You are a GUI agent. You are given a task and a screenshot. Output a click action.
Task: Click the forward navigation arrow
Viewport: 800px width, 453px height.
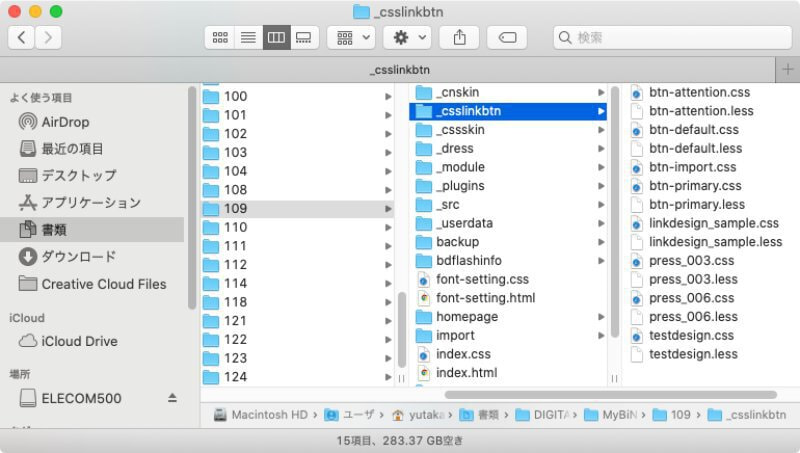[x=47, y=37]
